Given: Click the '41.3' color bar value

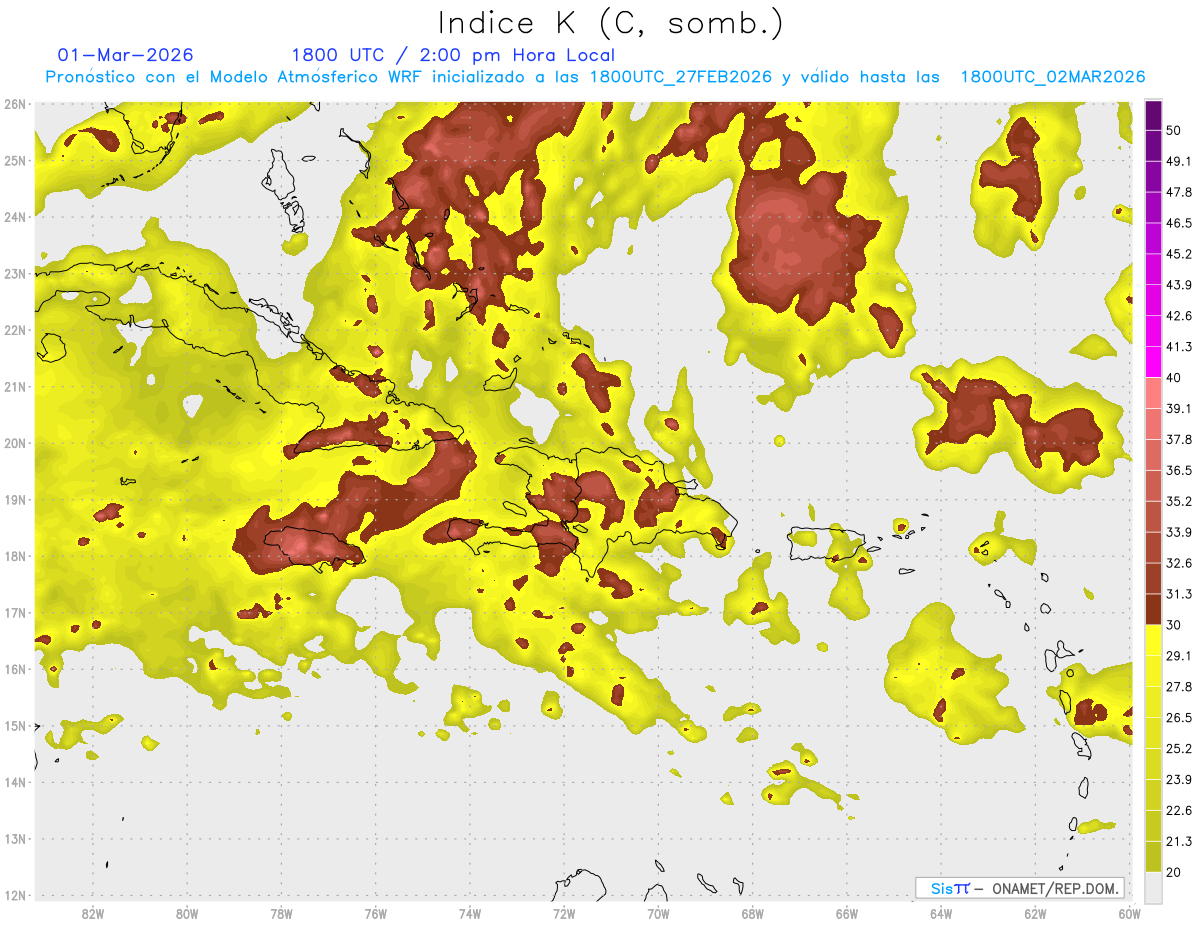Looking at the screenshot, I should click(1179, 348).
